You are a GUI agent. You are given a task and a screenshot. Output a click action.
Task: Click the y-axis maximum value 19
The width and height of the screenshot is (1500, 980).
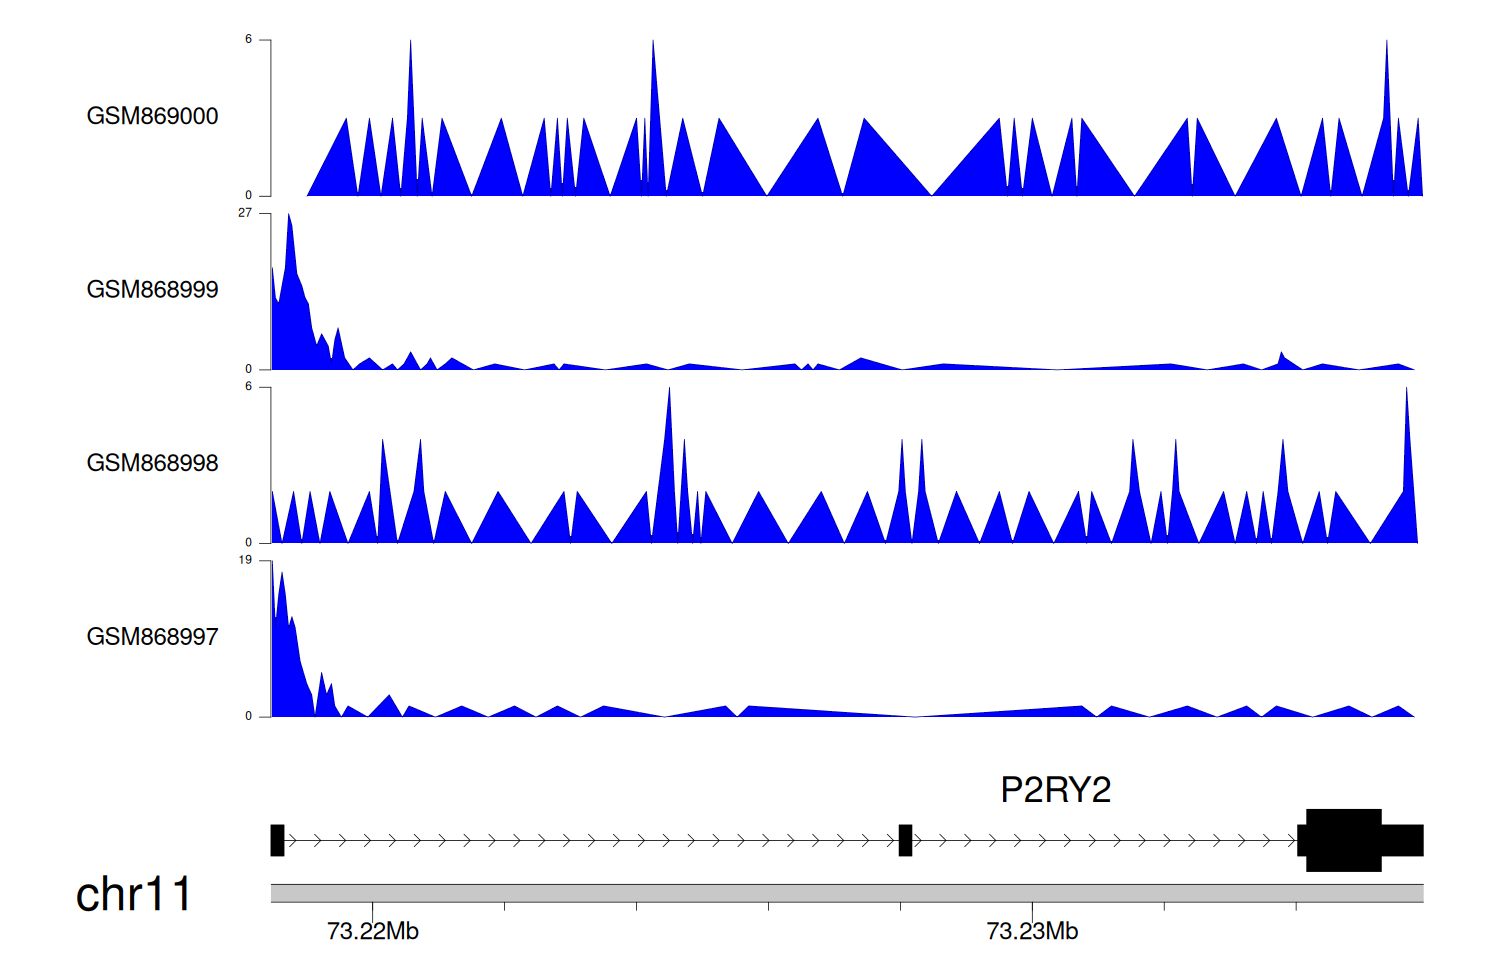click(x=245, y=560)
